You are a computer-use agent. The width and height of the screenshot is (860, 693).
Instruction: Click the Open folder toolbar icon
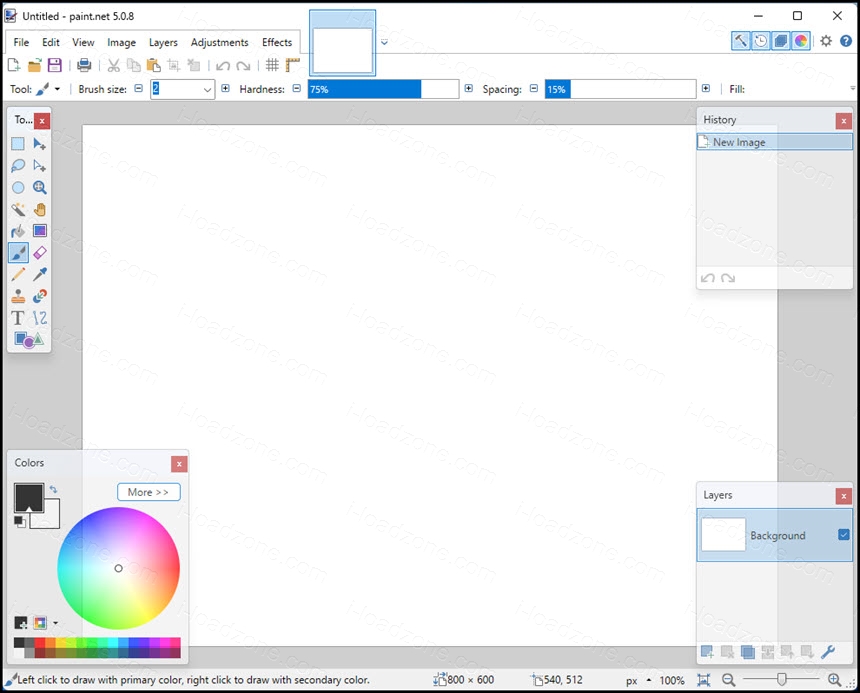(x=35, y=65)
